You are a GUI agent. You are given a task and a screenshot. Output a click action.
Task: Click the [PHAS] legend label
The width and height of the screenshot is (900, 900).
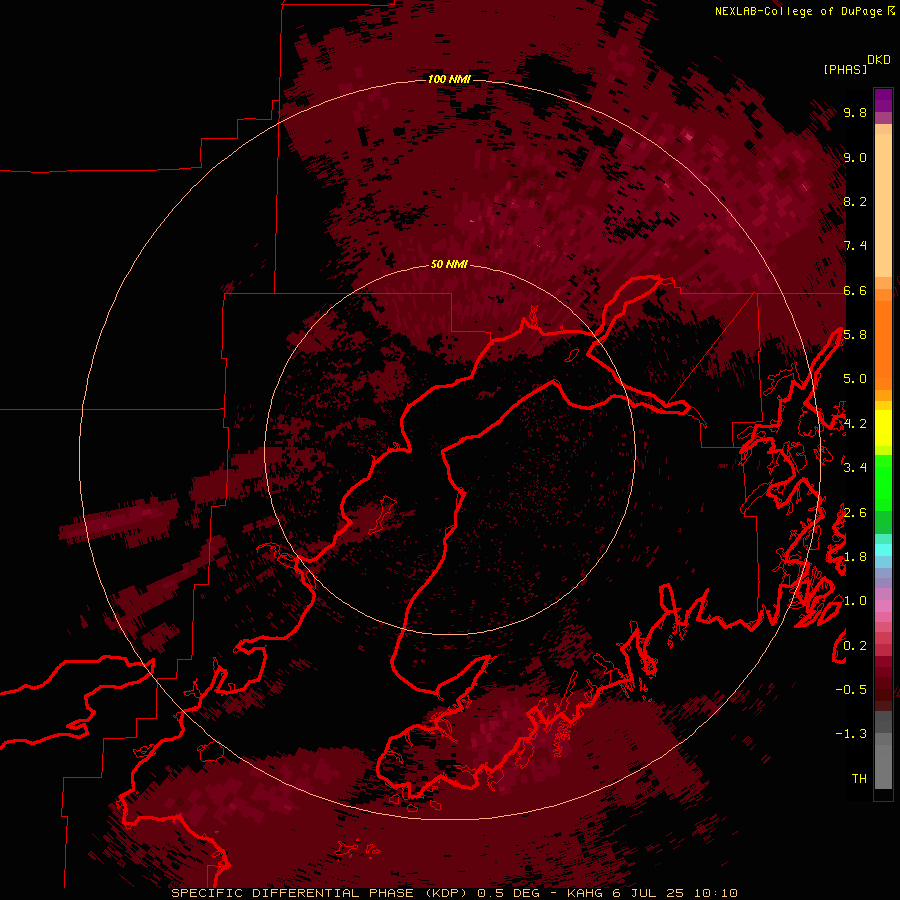tap(845, 69)
